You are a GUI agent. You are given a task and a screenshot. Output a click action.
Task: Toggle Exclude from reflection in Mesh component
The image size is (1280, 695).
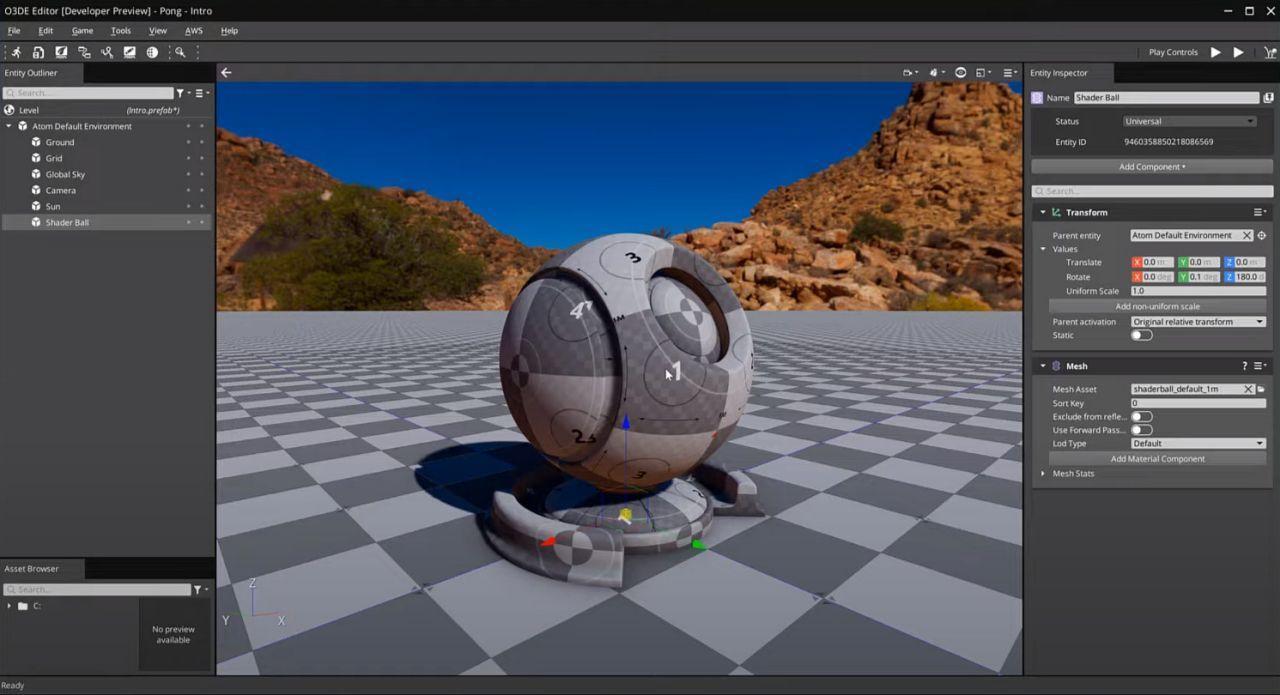coord(1140,416)
